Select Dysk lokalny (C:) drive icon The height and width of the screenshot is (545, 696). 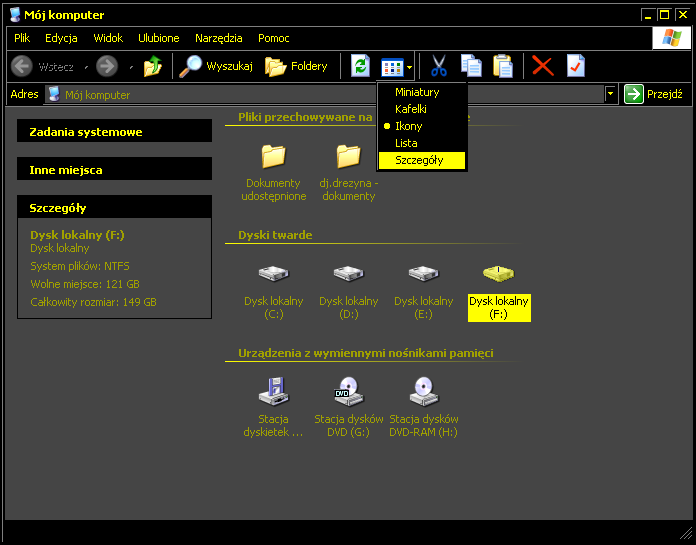272,274
